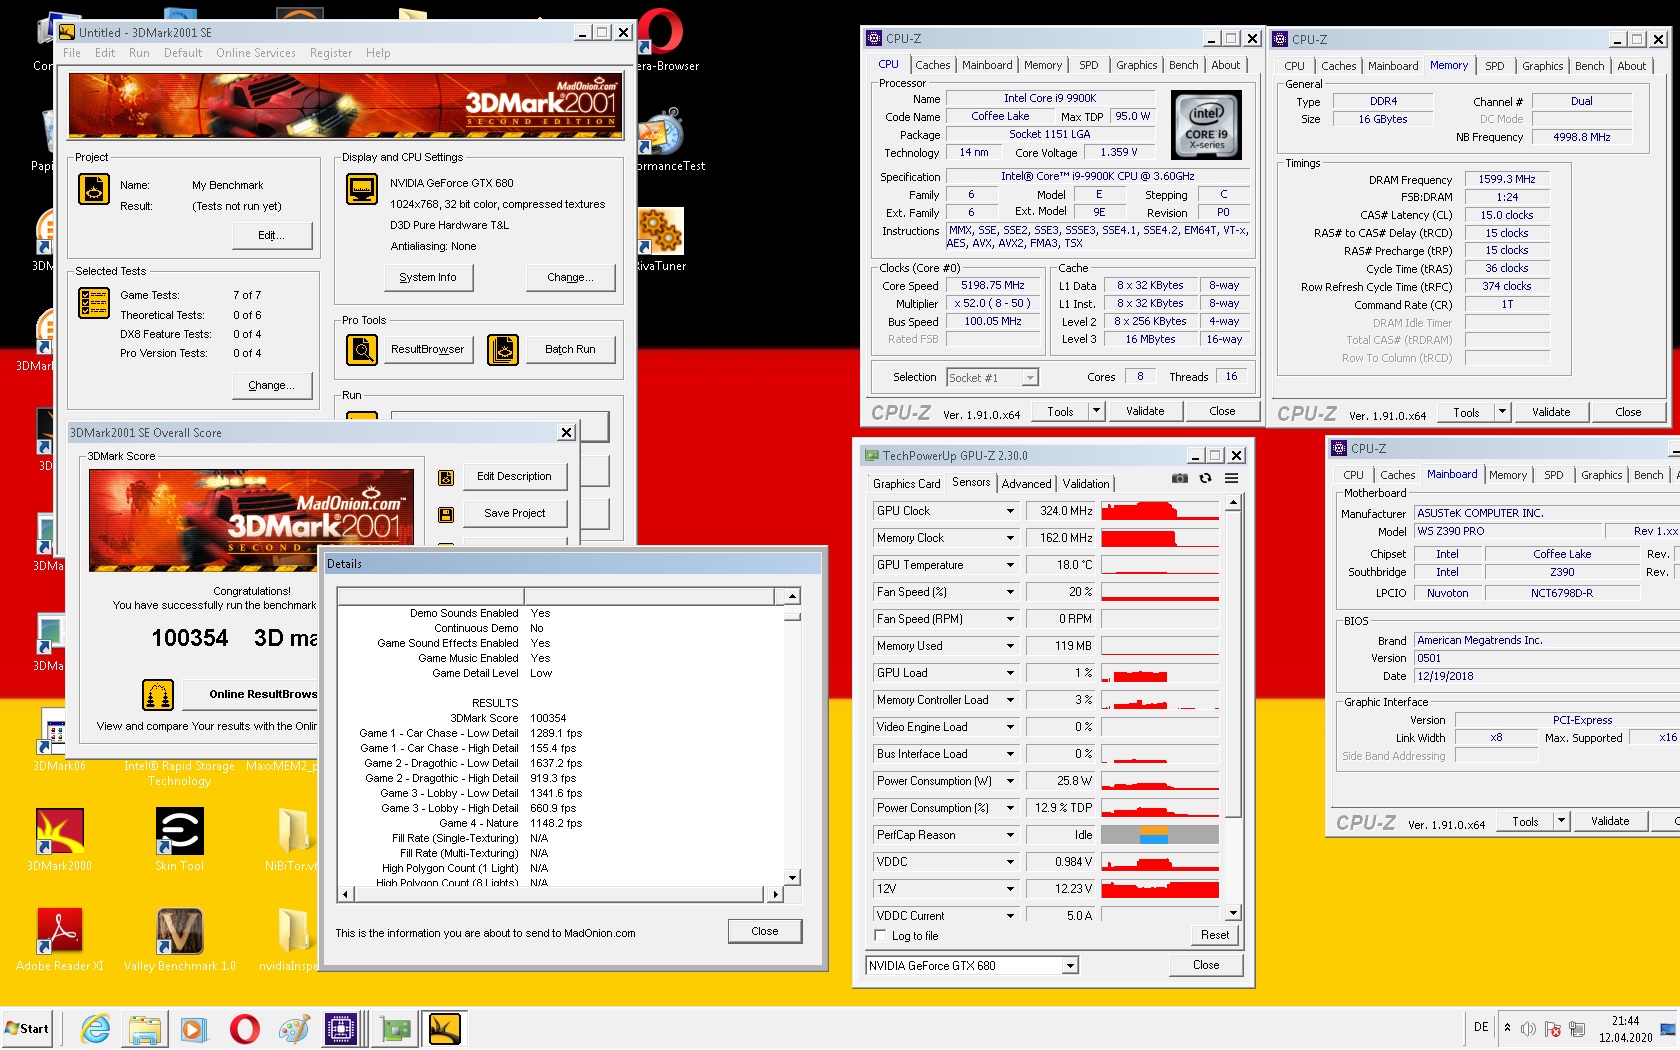Launch Windows Media Player from the taskbar
Screen dimensions: 1680x1050
[x=194, y=1029]
